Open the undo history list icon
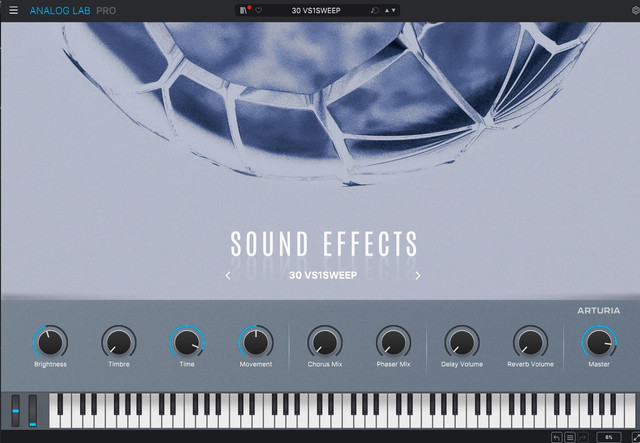The width and height of the screenshot is (640, 443). pos(570,437)
